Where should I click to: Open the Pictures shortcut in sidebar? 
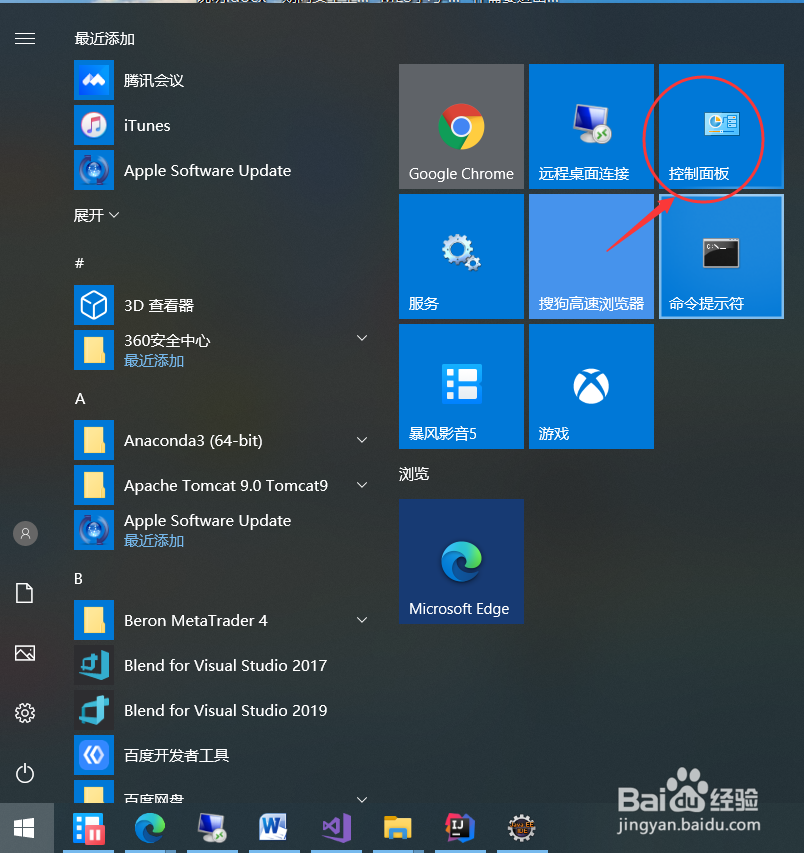[25, 653]
